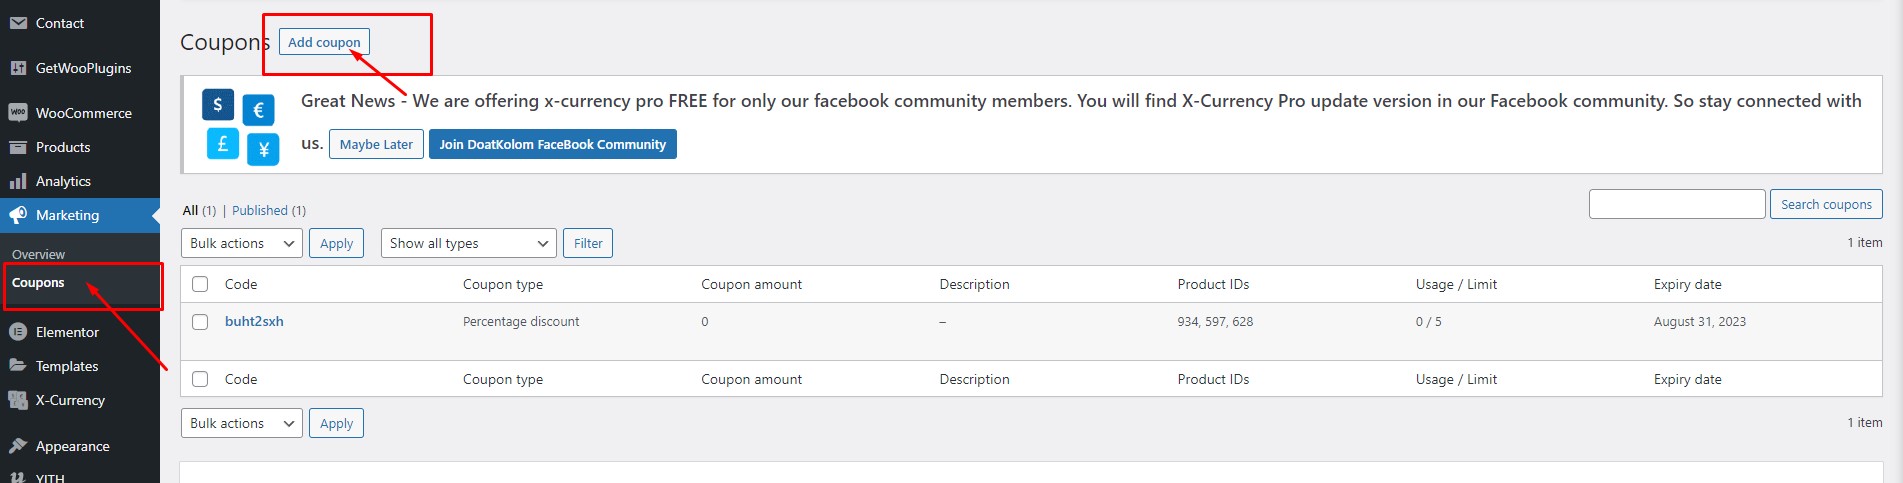Open Elementor via its circle icon

tap(18, 332)
